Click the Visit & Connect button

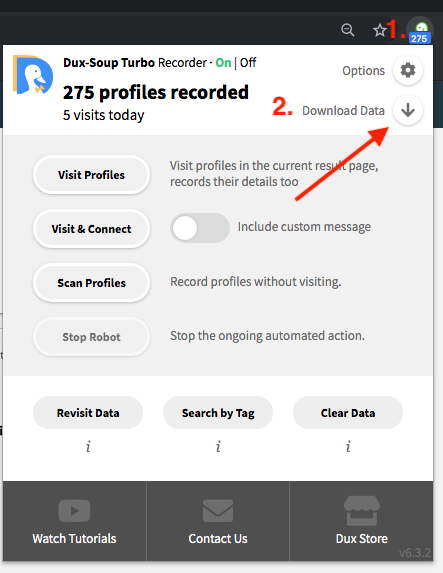tap(91, 229)
